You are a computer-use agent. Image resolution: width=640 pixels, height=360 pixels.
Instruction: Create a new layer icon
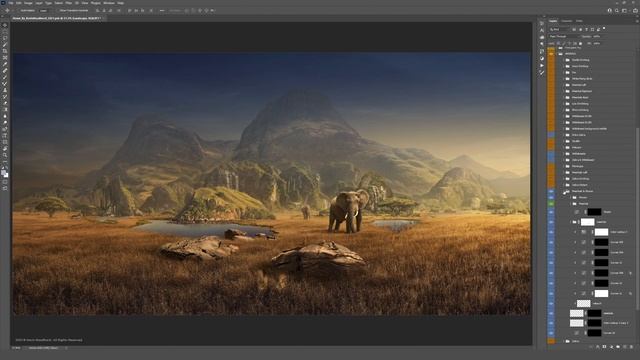(625, 347)
